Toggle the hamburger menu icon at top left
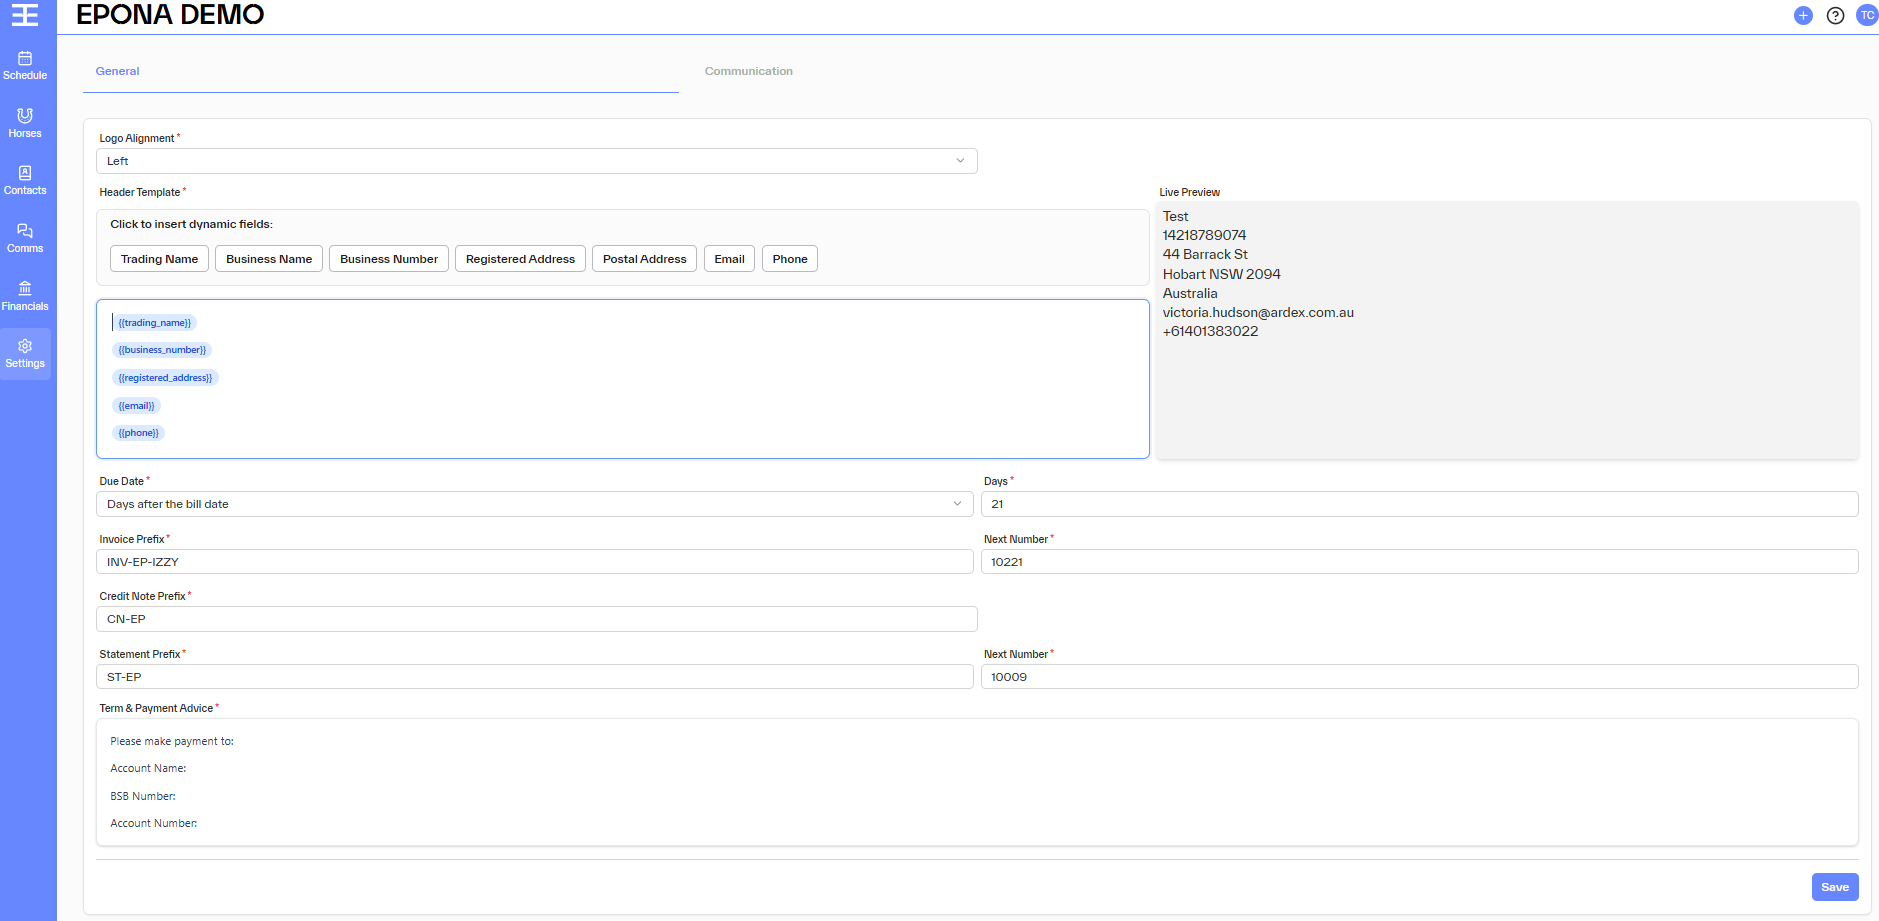This screenshot has height=921, width=1879. [25, 15]
